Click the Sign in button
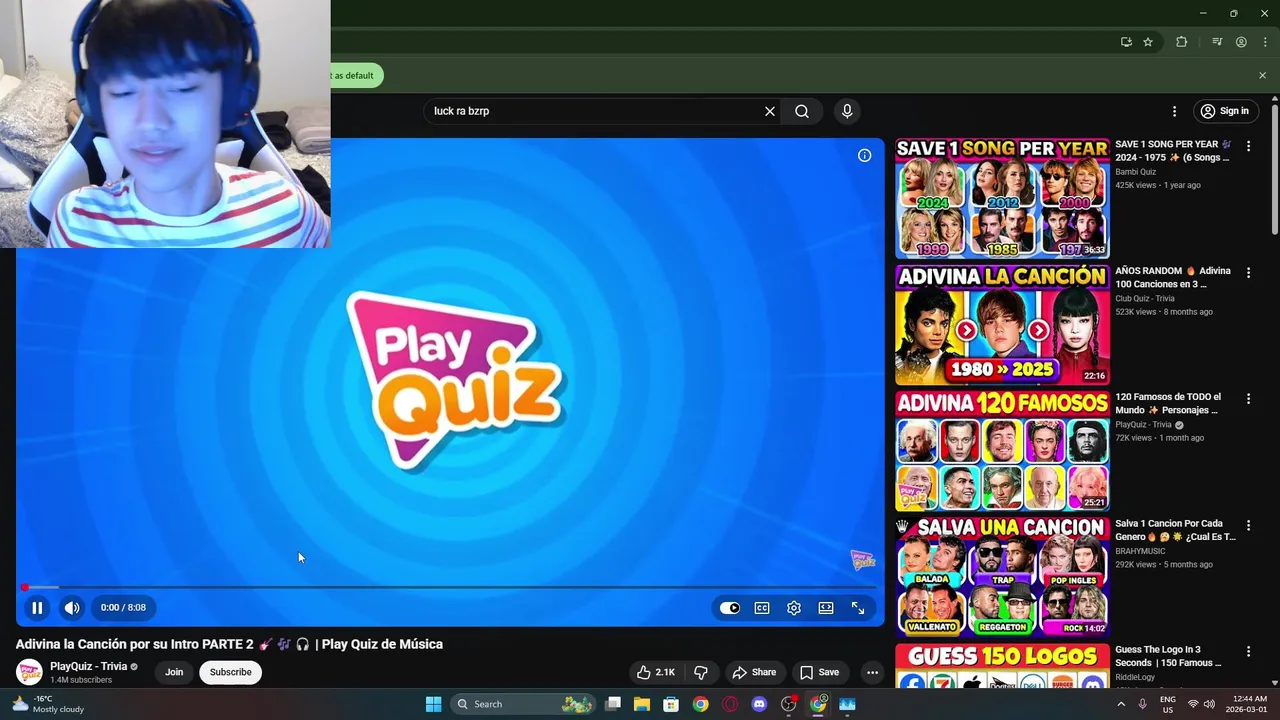 click(1225, 111)
